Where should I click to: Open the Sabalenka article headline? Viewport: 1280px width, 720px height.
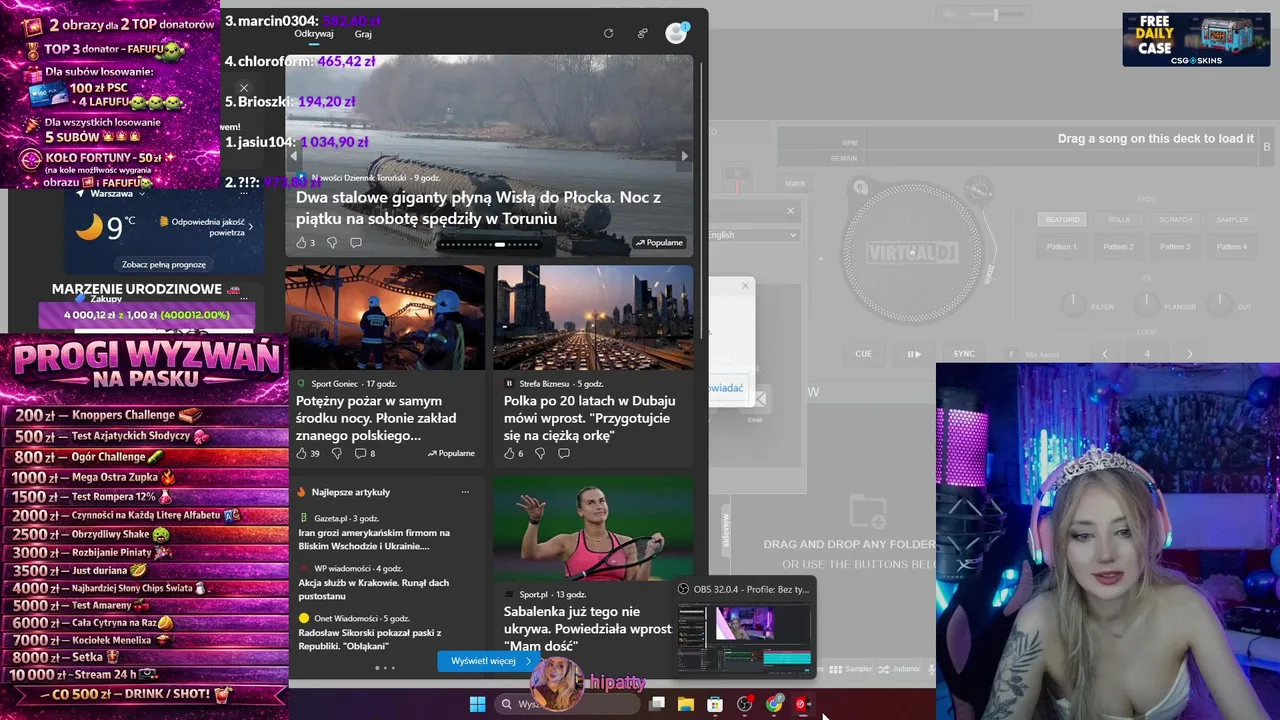[588, 629]
